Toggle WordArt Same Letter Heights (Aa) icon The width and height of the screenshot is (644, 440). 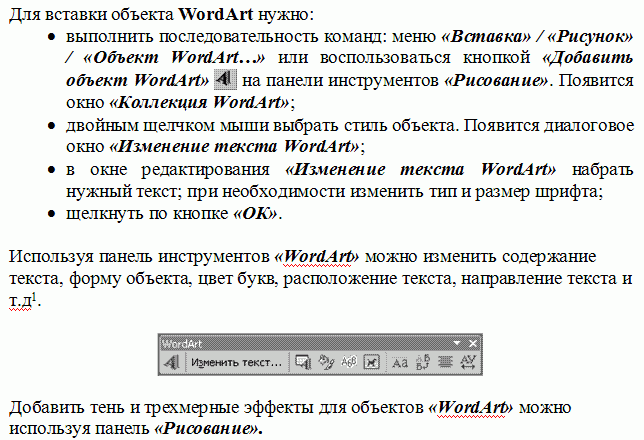400,362
